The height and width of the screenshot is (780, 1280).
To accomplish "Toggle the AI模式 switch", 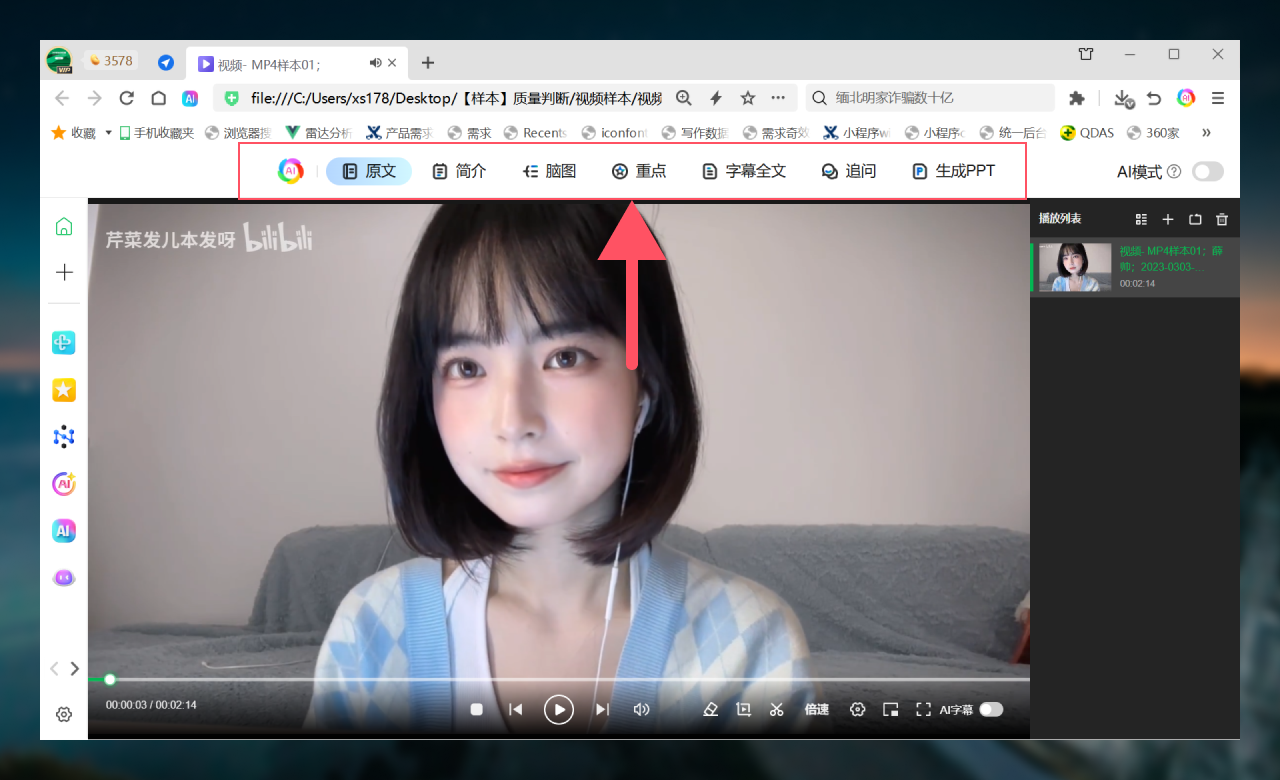I will tap(1207, 172).
